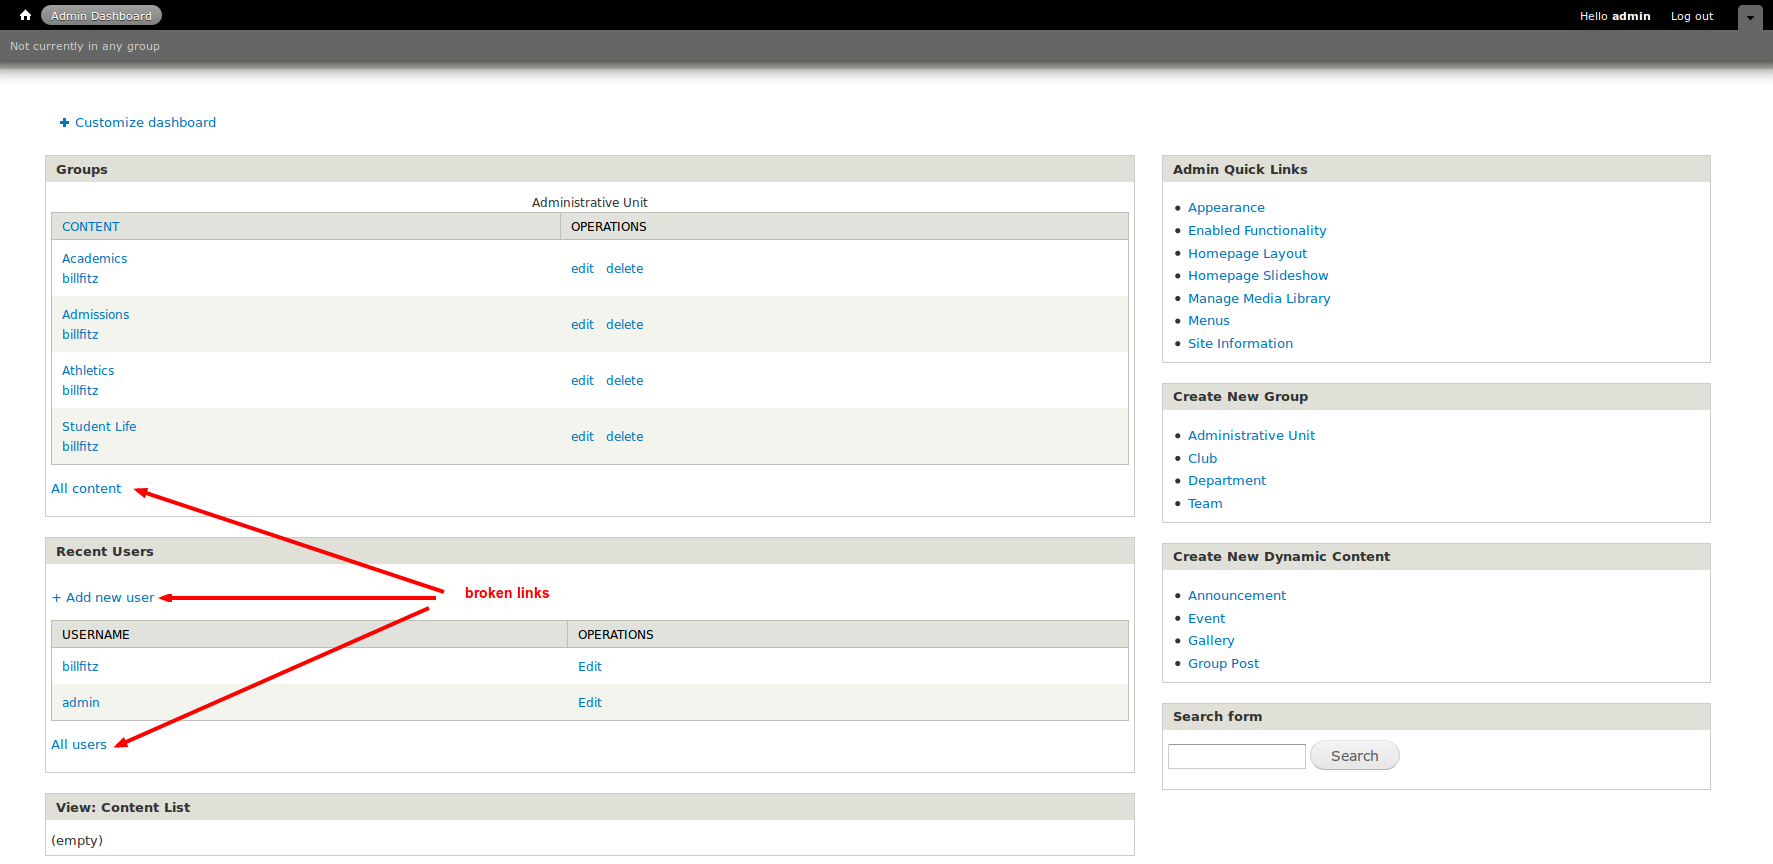Open billfitz author under Admissions

[x=80, y=334]
